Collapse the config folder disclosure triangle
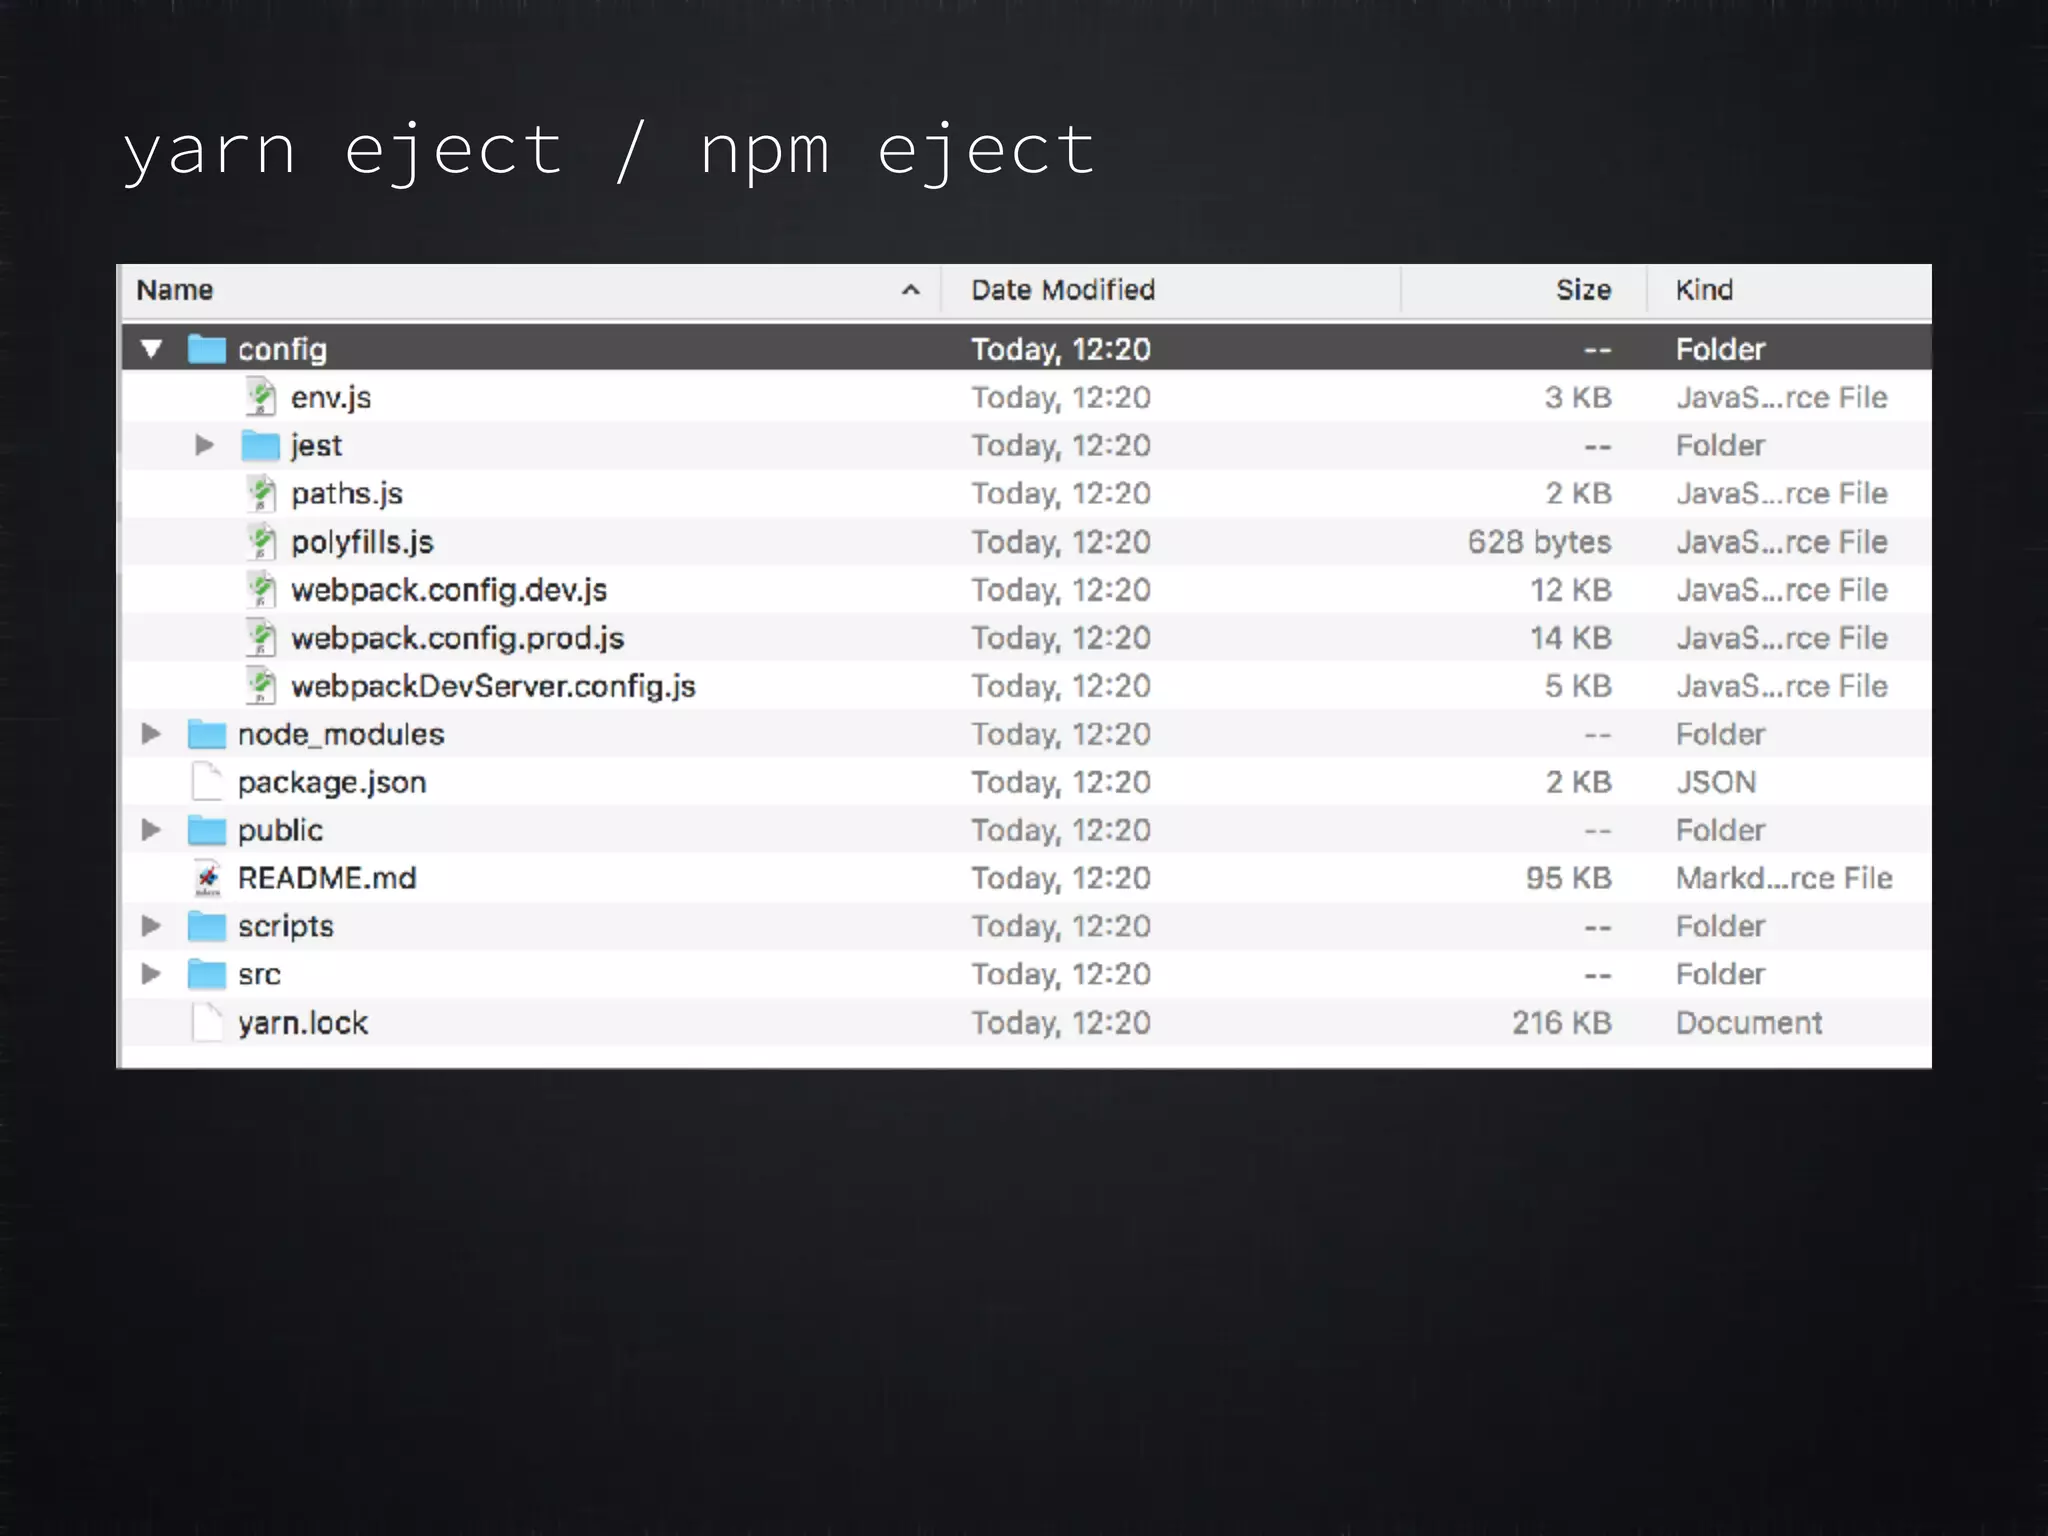This screenshot has height=1536, width=2048. click(152, 349)
